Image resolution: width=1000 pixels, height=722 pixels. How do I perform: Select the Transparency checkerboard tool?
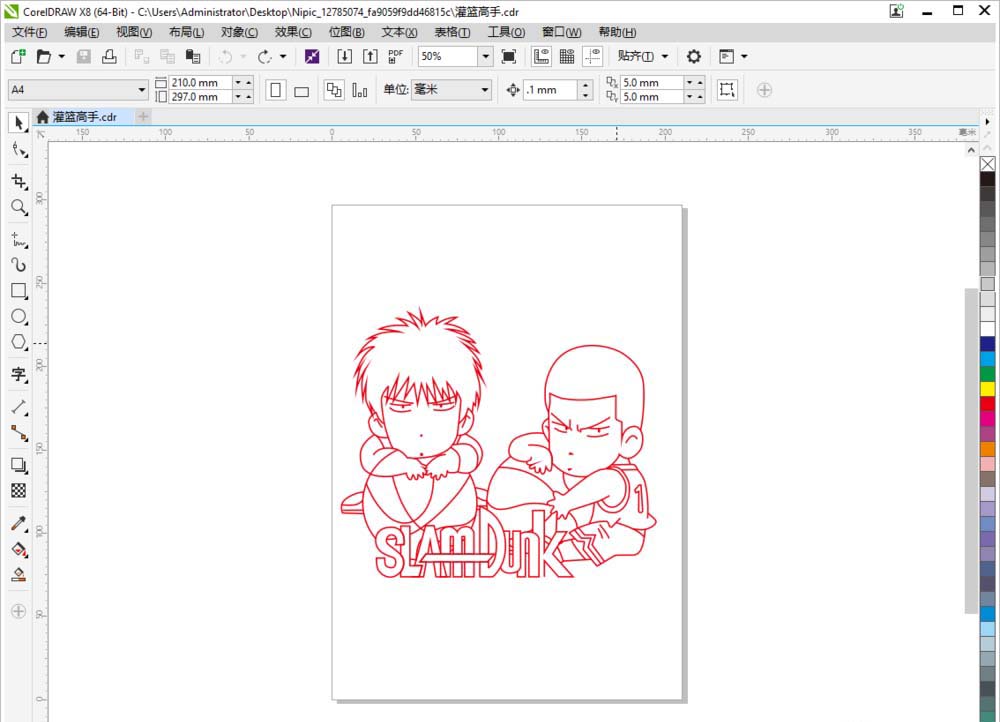(x=18, y=490)
